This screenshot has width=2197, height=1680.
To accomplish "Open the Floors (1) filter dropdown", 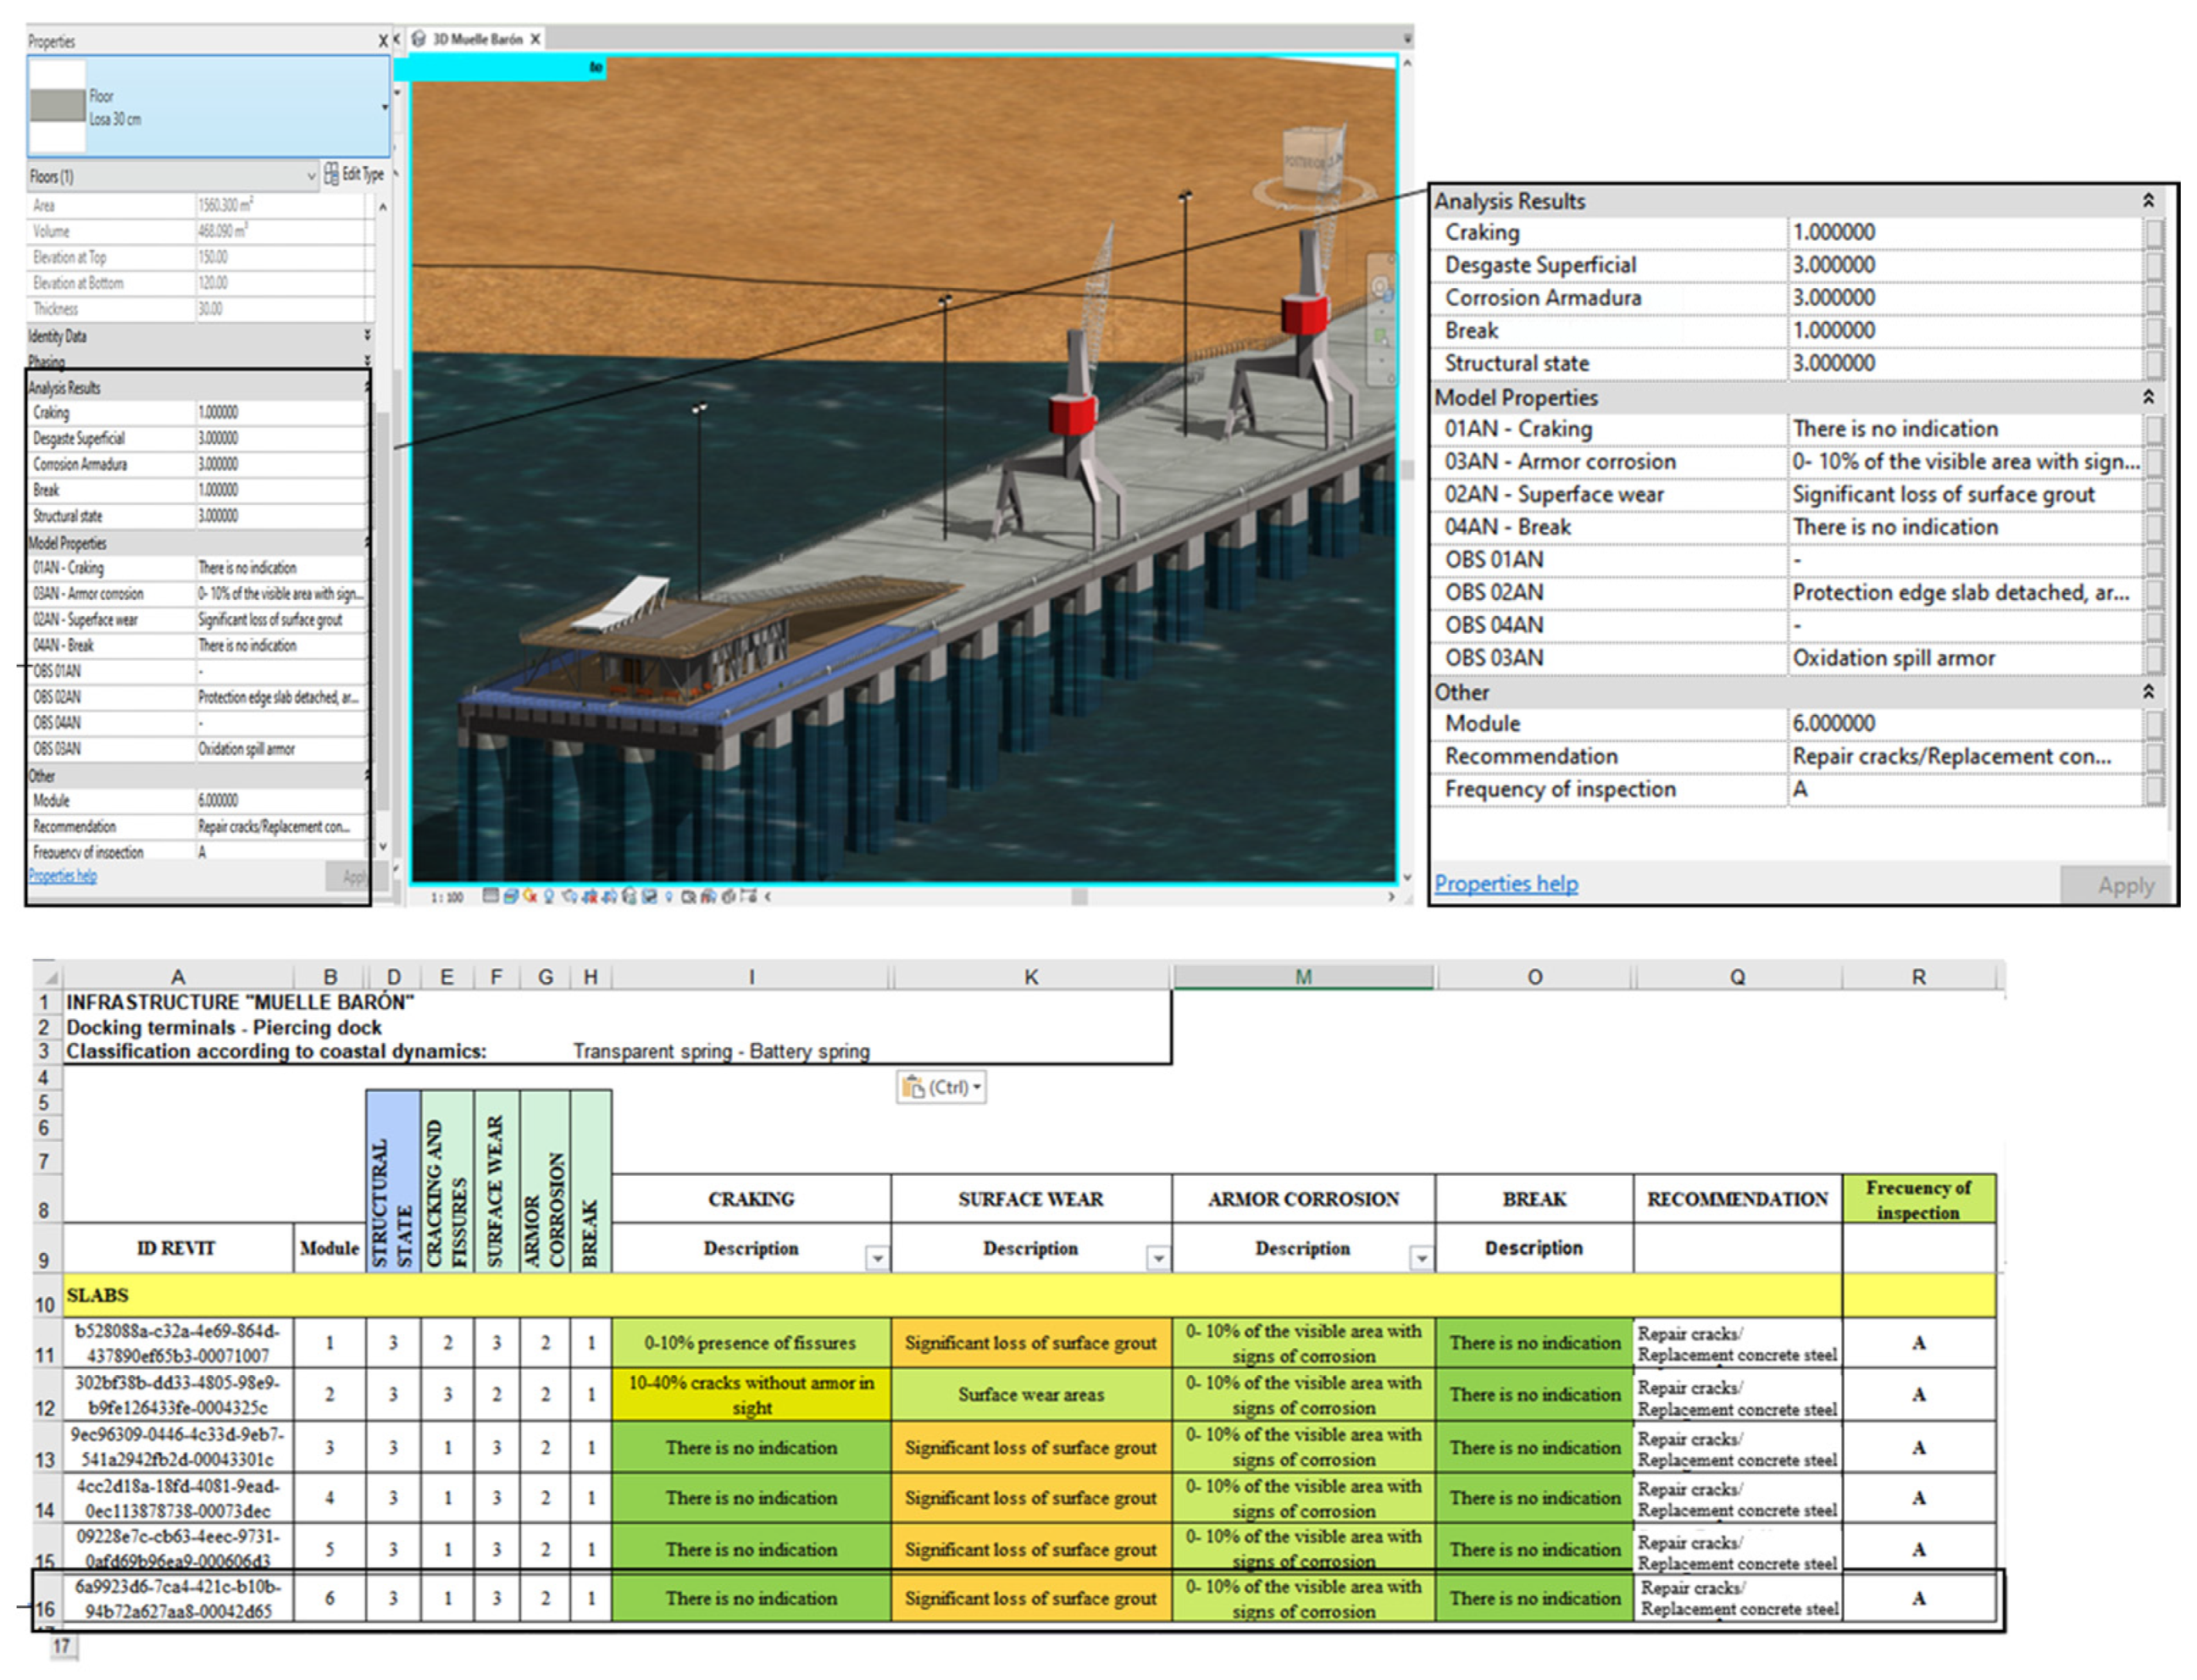I will click(x=311, y=177).
